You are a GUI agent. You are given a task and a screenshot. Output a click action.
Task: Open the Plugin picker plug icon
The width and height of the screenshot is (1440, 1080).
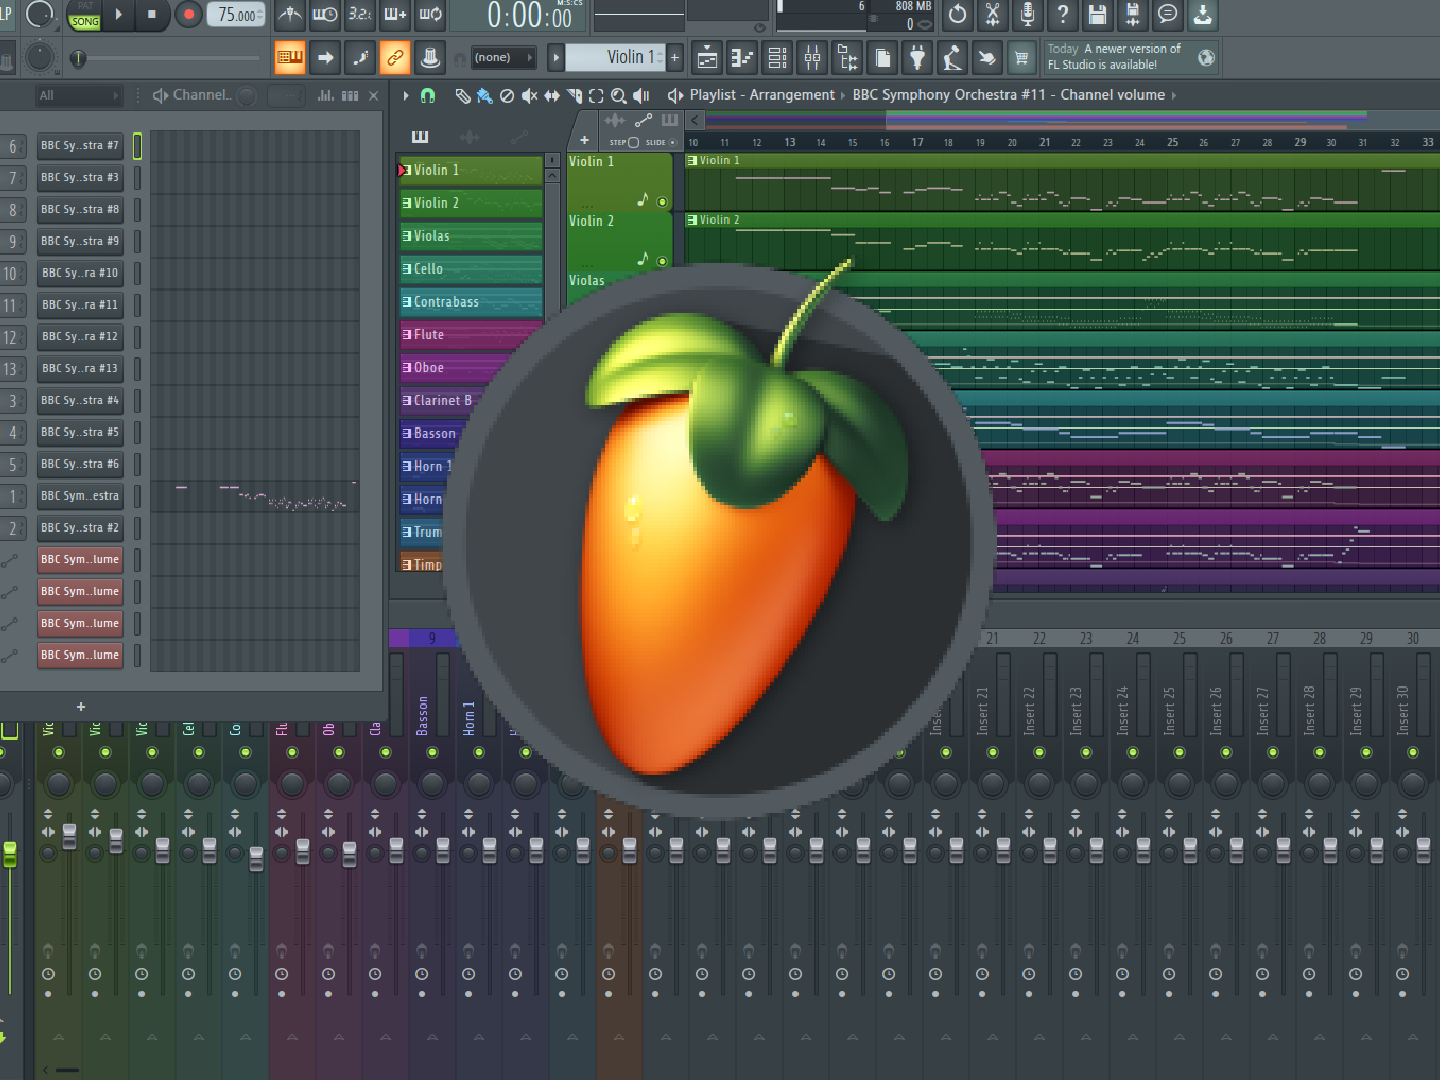pos(917,58)
